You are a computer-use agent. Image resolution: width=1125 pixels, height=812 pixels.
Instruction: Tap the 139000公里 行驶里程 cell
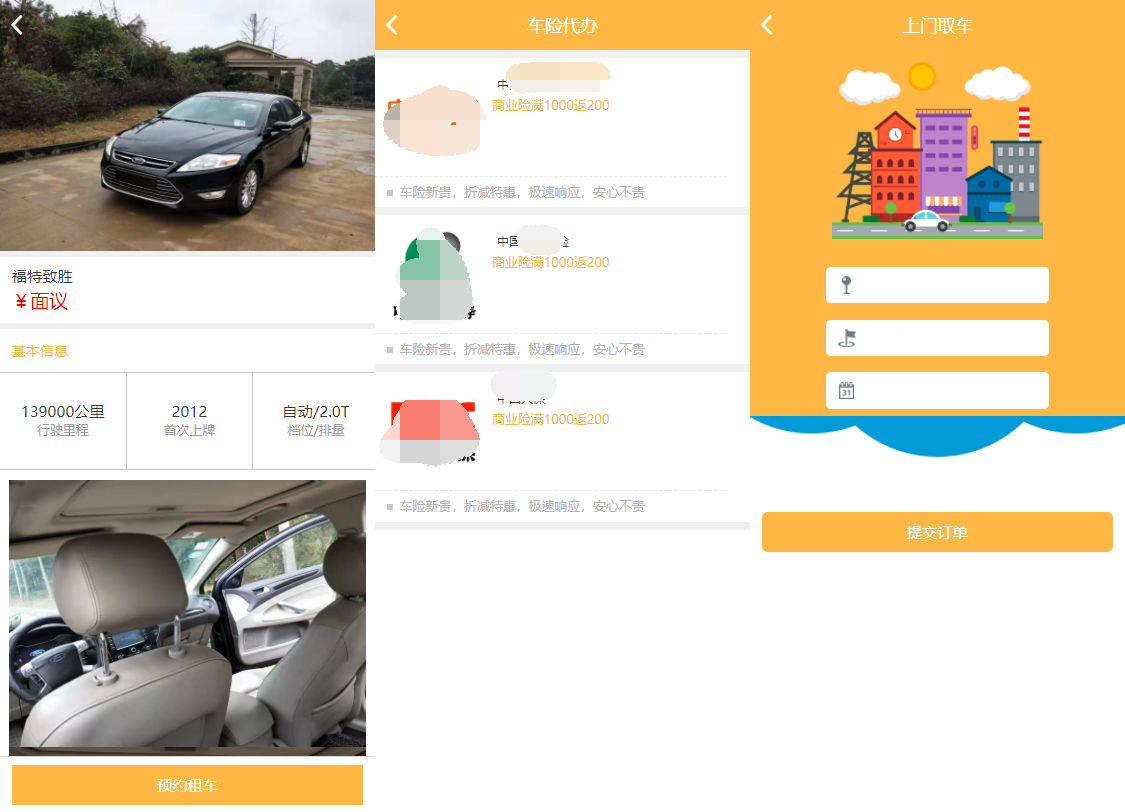pyautogui.click(x=63, y=420)
